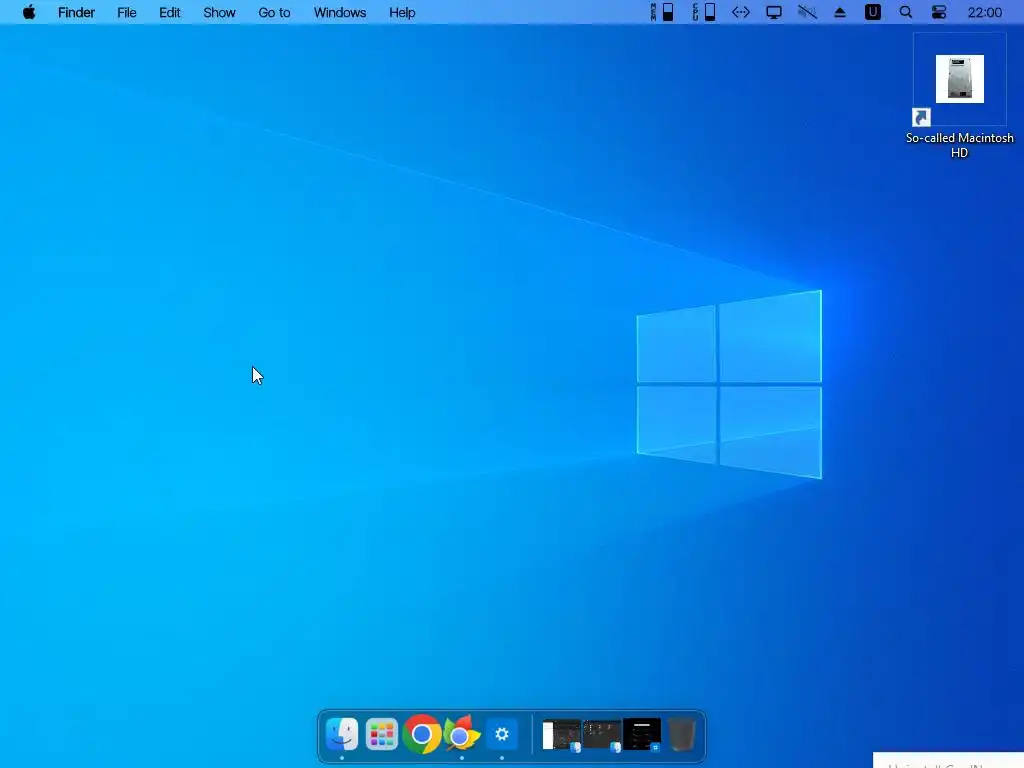
Task: Open the Edit menu
Action: (170, 12)
